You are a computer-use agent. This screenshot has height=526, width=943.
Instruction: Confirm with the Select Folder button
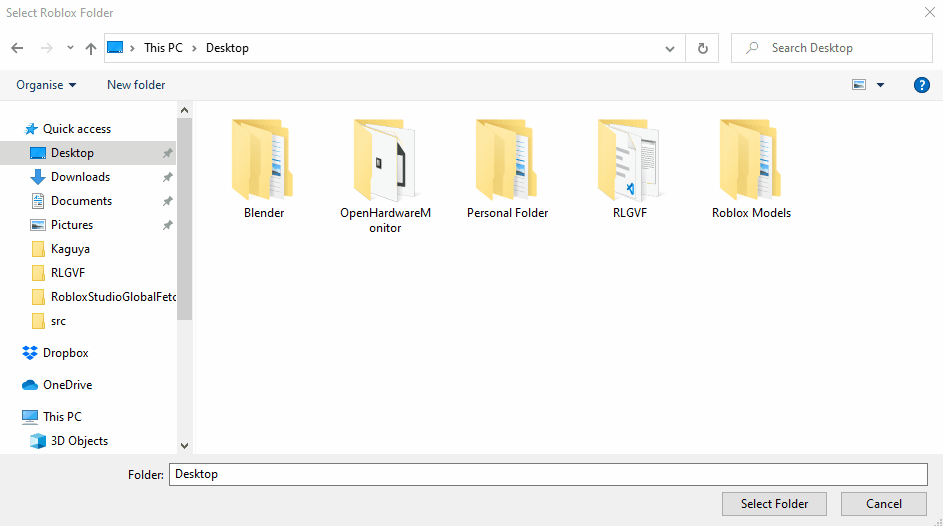click(774, 504)
